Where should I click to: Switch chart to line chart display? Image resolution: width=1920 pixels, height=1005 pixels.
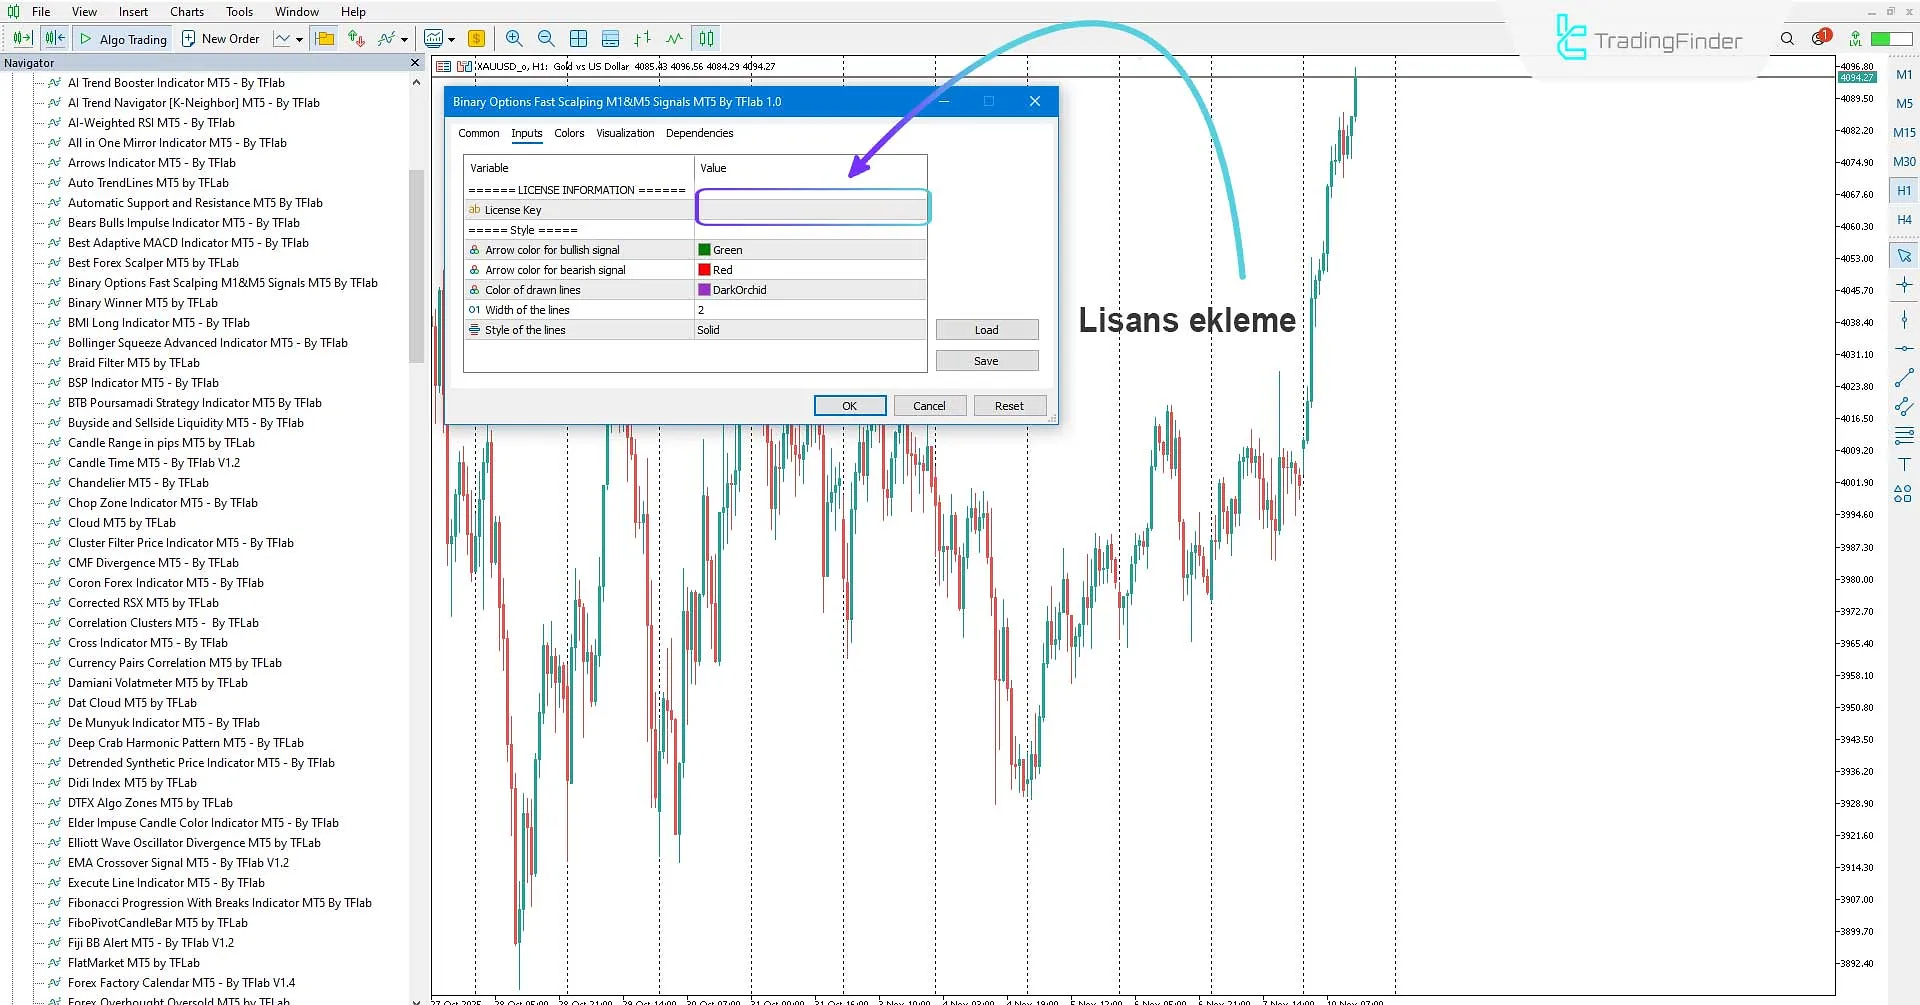(x=673, y=38)
